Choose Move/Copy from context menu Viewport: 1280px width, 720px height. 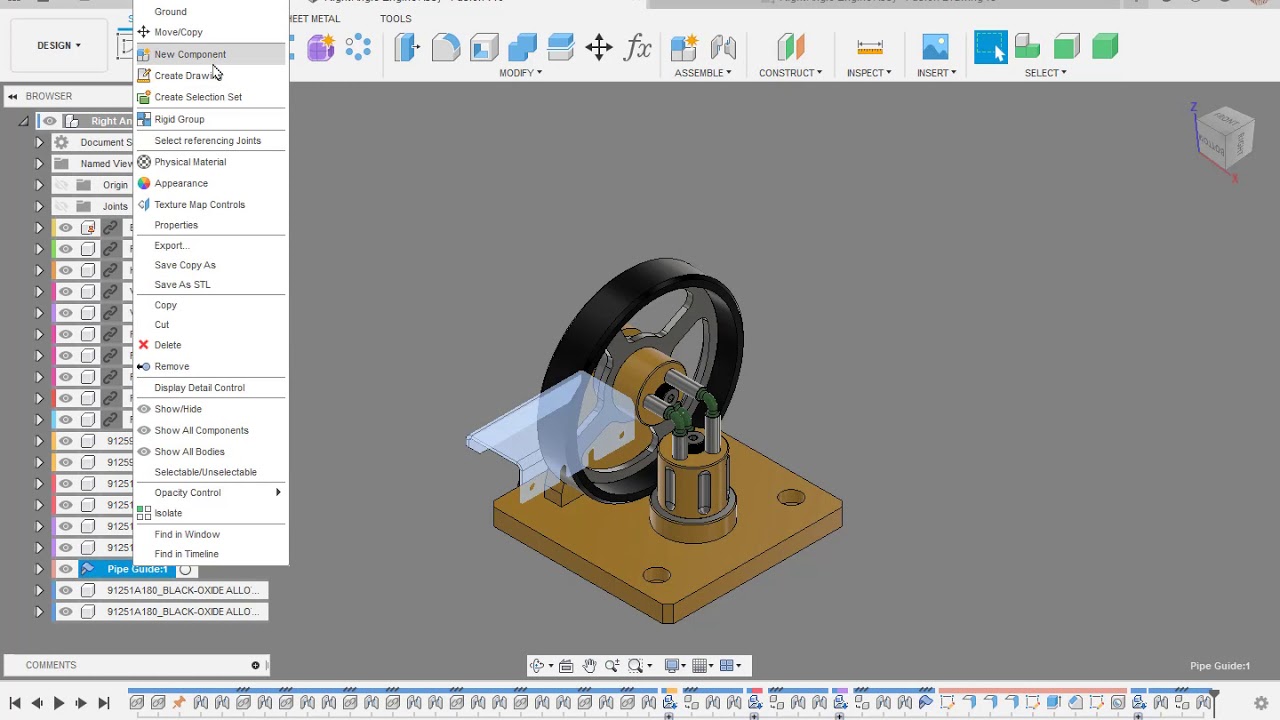pos(211,32)
